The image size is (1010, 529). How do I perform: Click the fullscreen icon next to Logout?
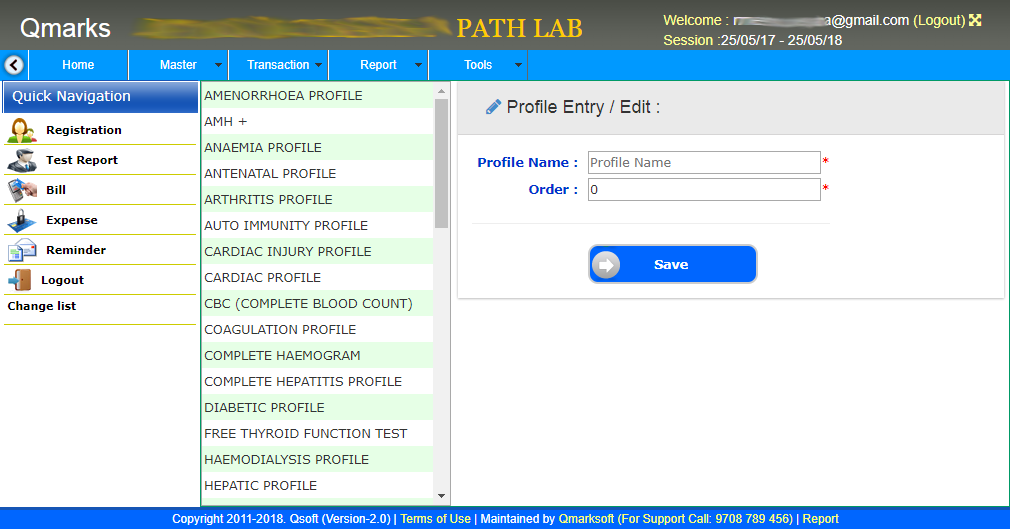pyautogui.click(x=975, y=21)
